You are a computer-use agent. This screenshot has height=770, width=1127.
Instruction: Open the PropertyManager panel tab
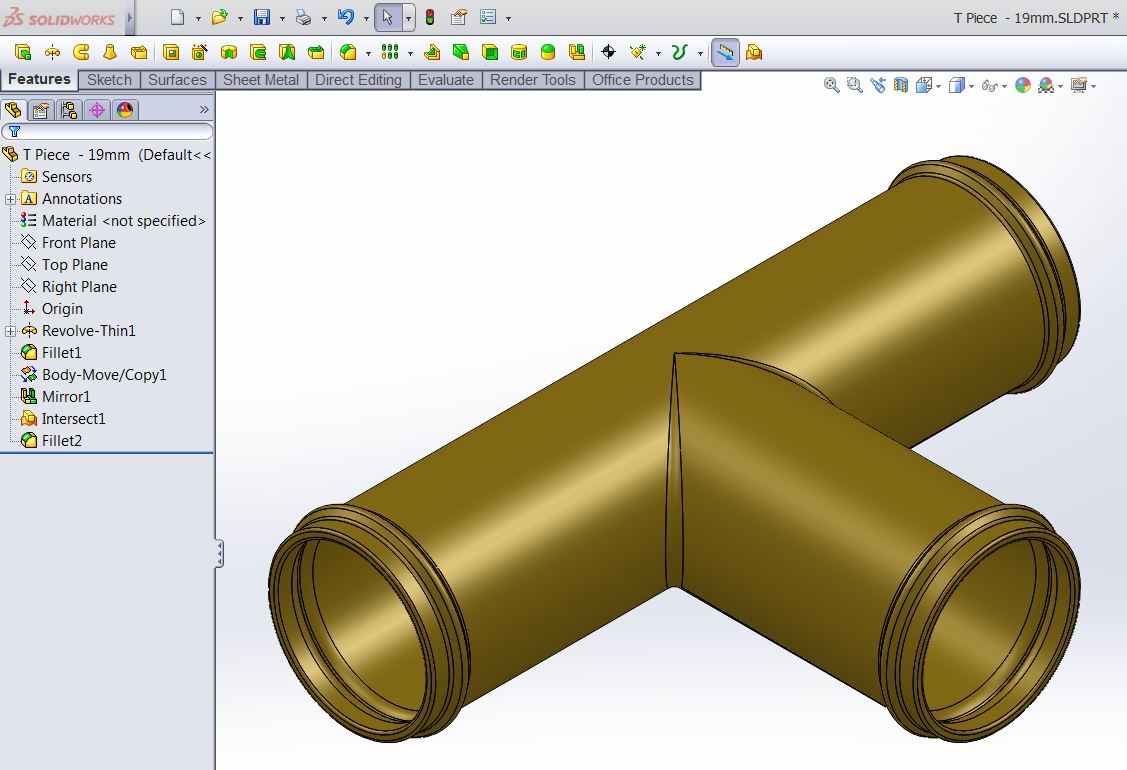pyautogui.click(x=40, y=110)
